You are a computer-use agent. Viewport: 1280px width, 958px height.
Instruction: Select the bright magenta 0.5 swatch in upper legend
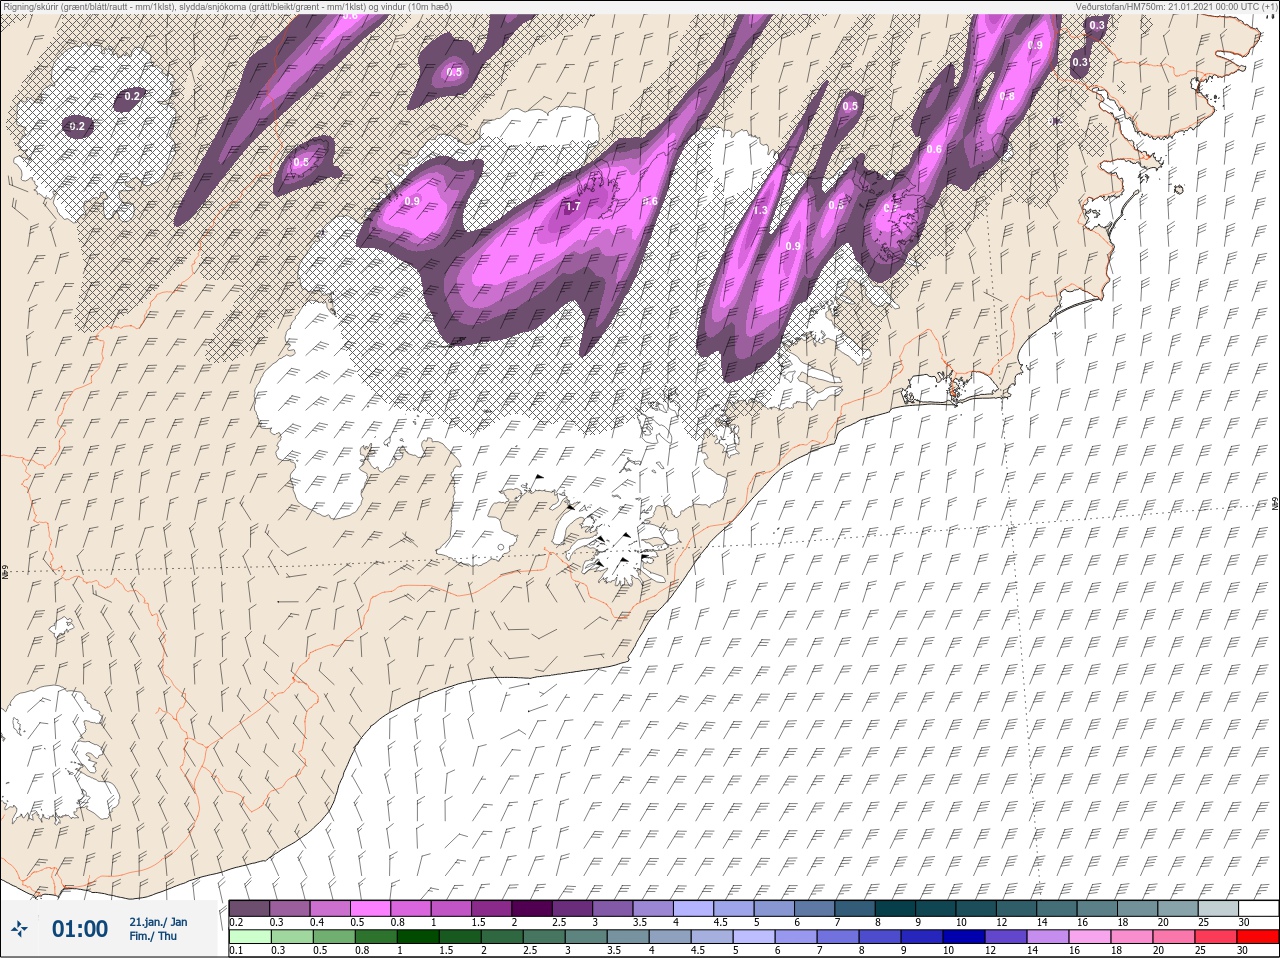tap(370, 908)
